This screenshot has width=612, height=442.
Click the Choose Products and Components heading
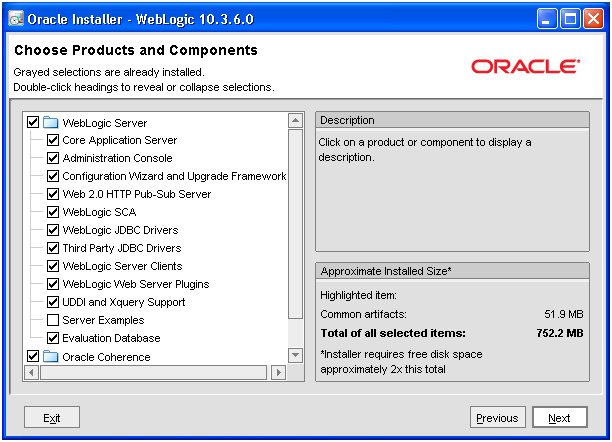click(136, 50)
